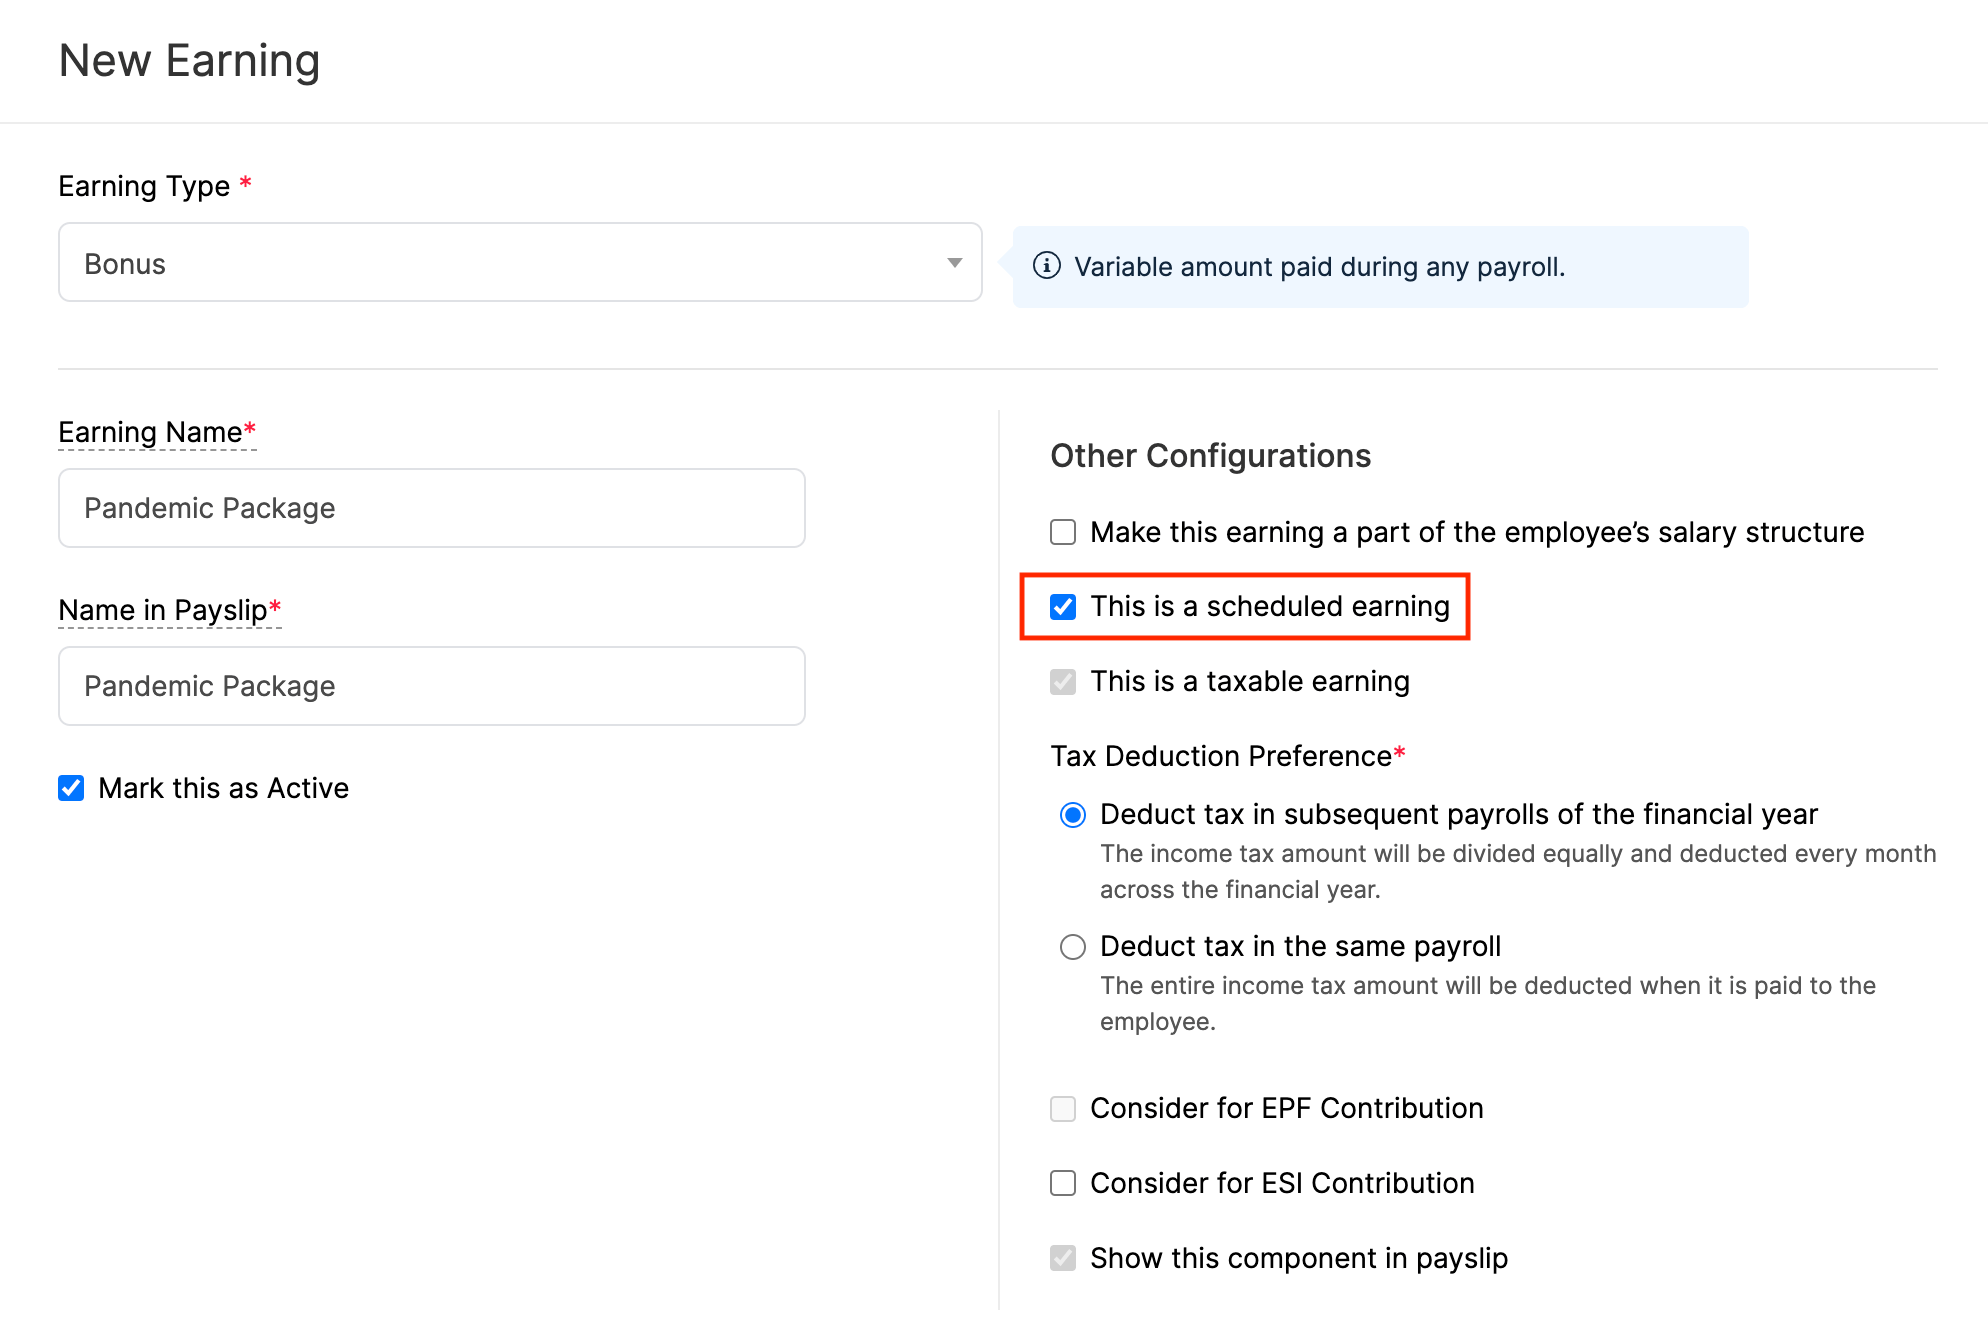
Task: Select Deduct tax in subsequent payrolls option
Action: [x=1073, y=815]
